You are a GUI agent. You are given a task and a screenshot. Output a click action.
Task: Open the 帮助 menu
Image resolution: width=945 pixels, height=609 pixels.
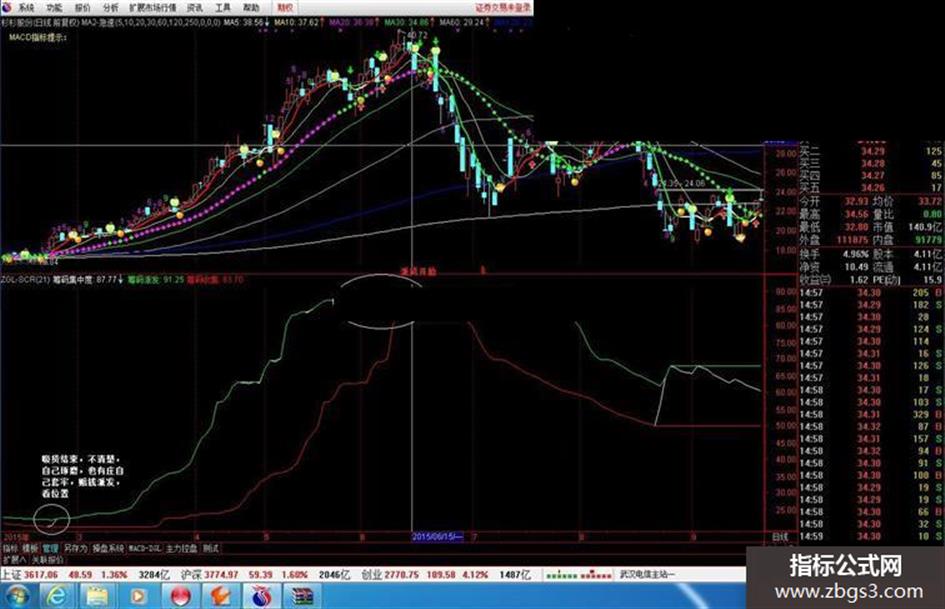click(251, 8)
